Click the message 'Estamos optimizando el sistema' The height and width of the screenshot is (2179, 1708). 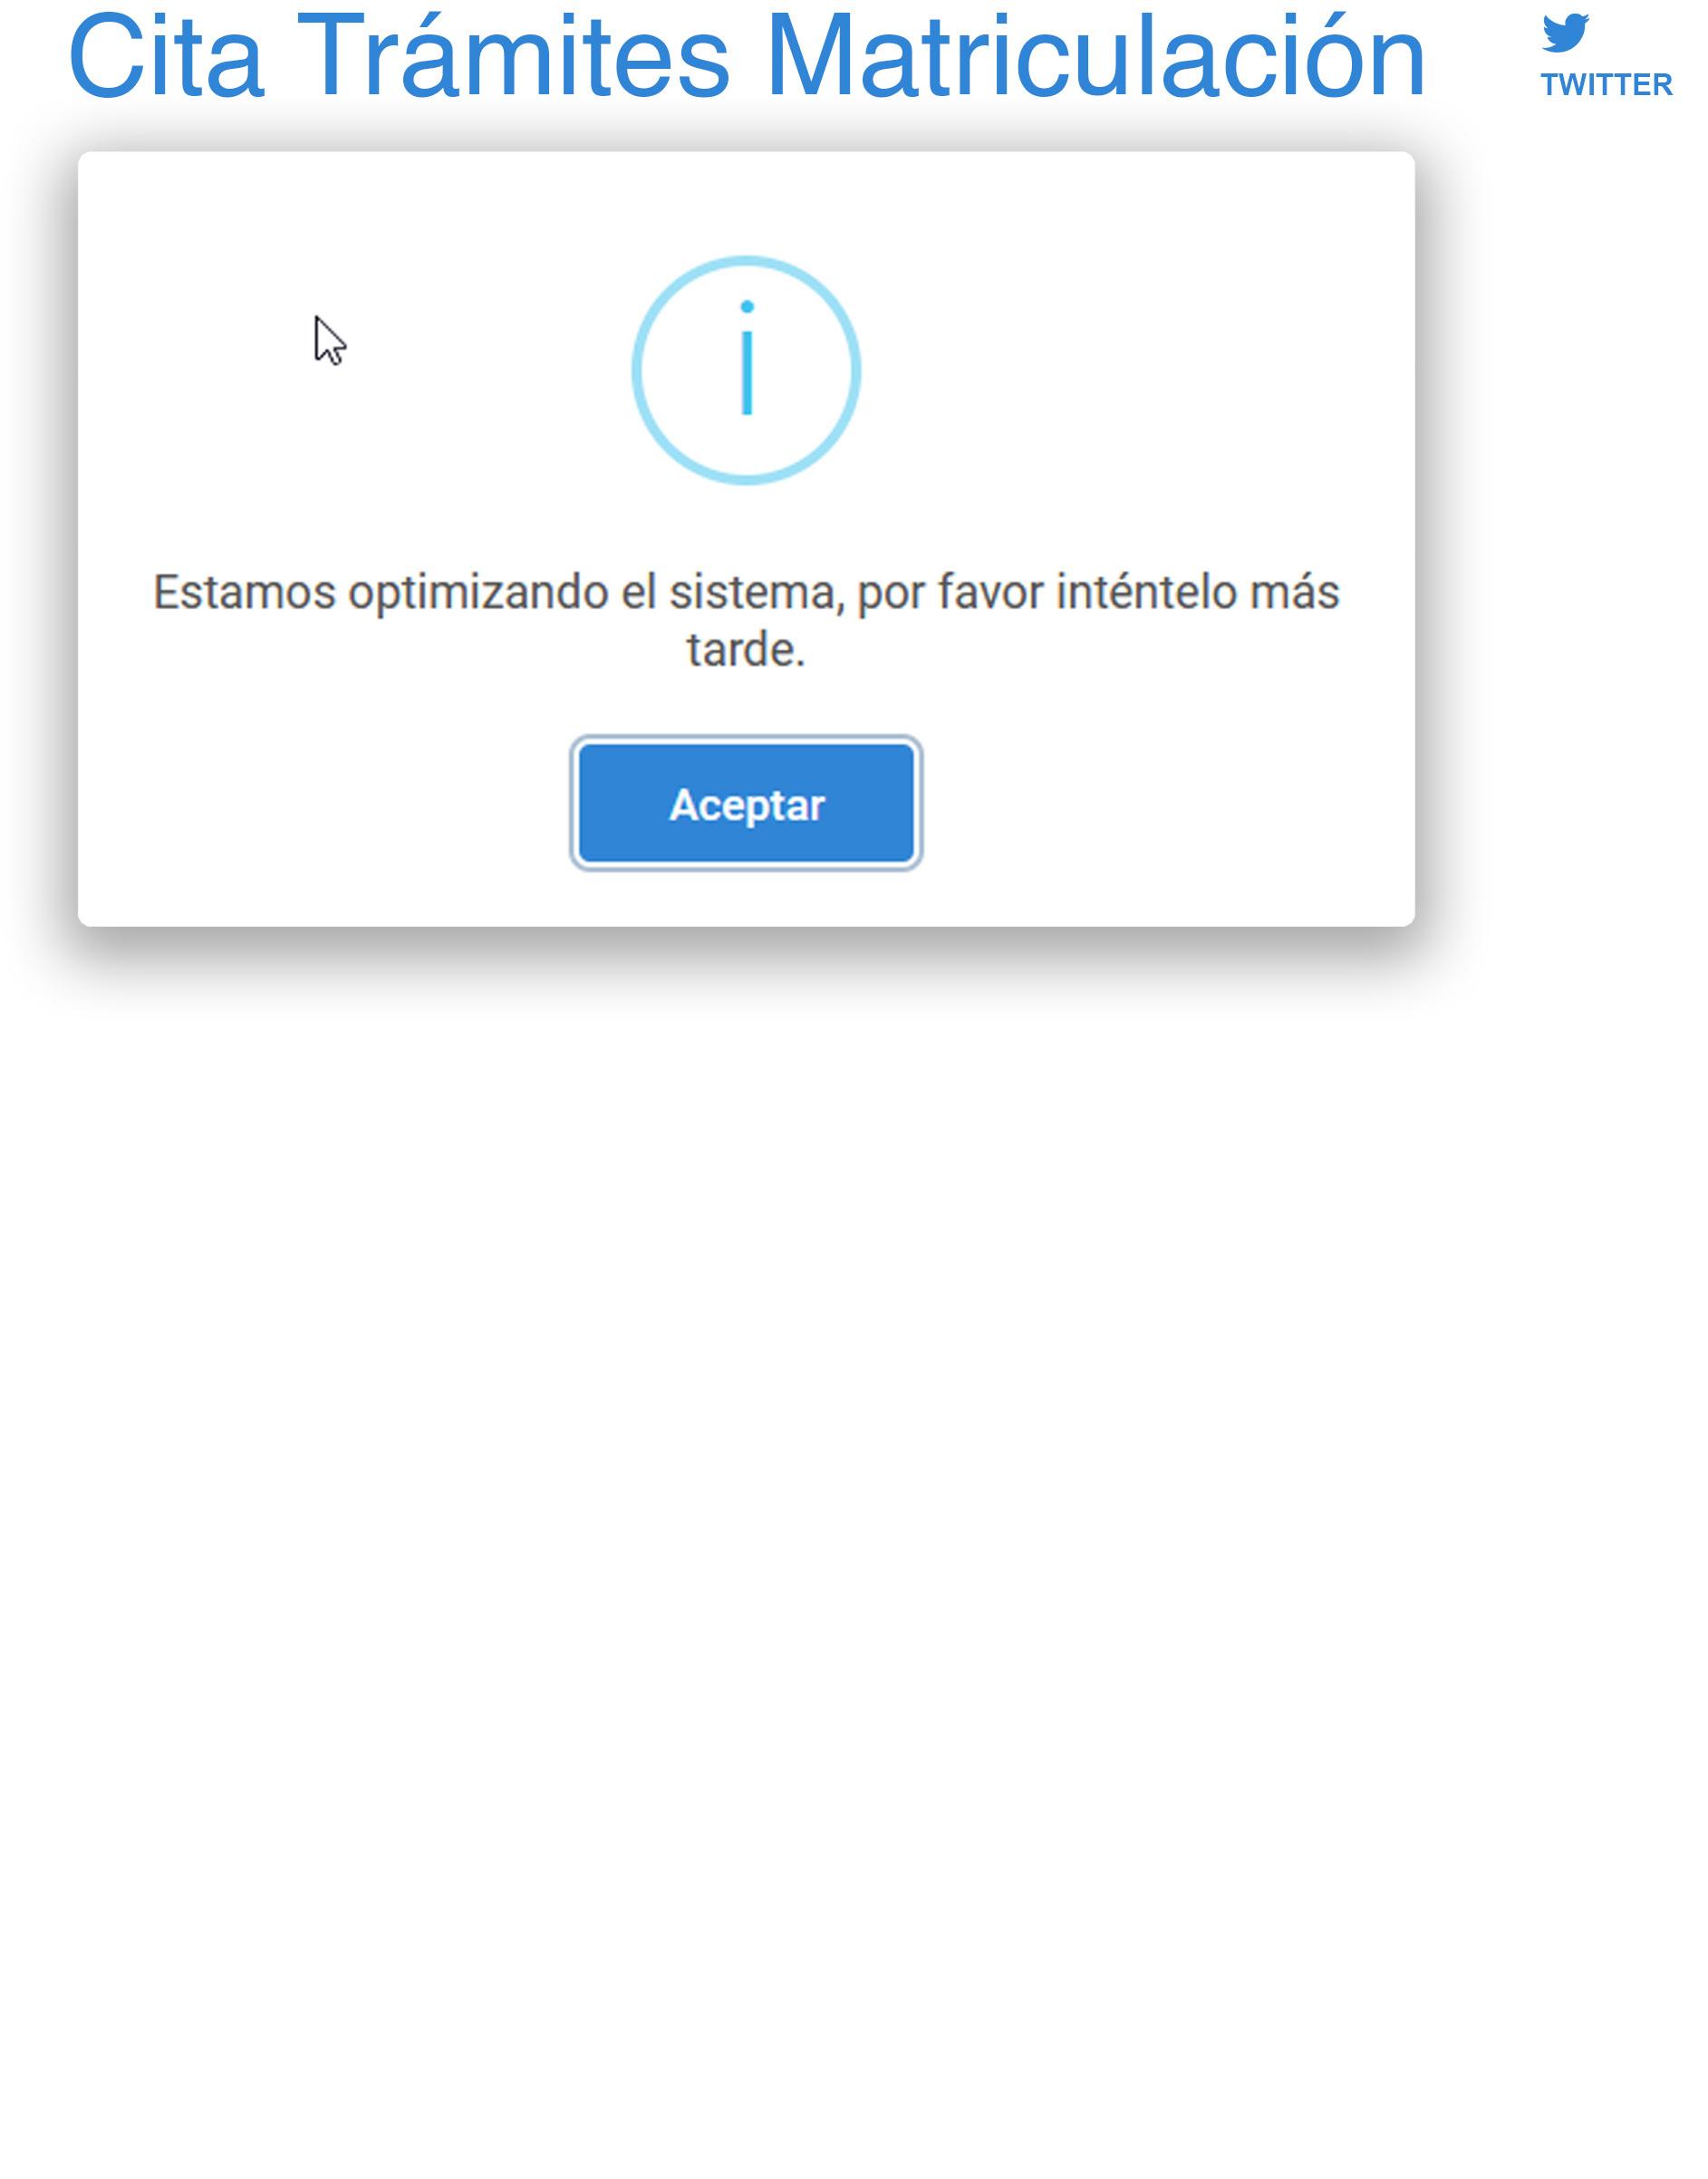coord(746,620)
